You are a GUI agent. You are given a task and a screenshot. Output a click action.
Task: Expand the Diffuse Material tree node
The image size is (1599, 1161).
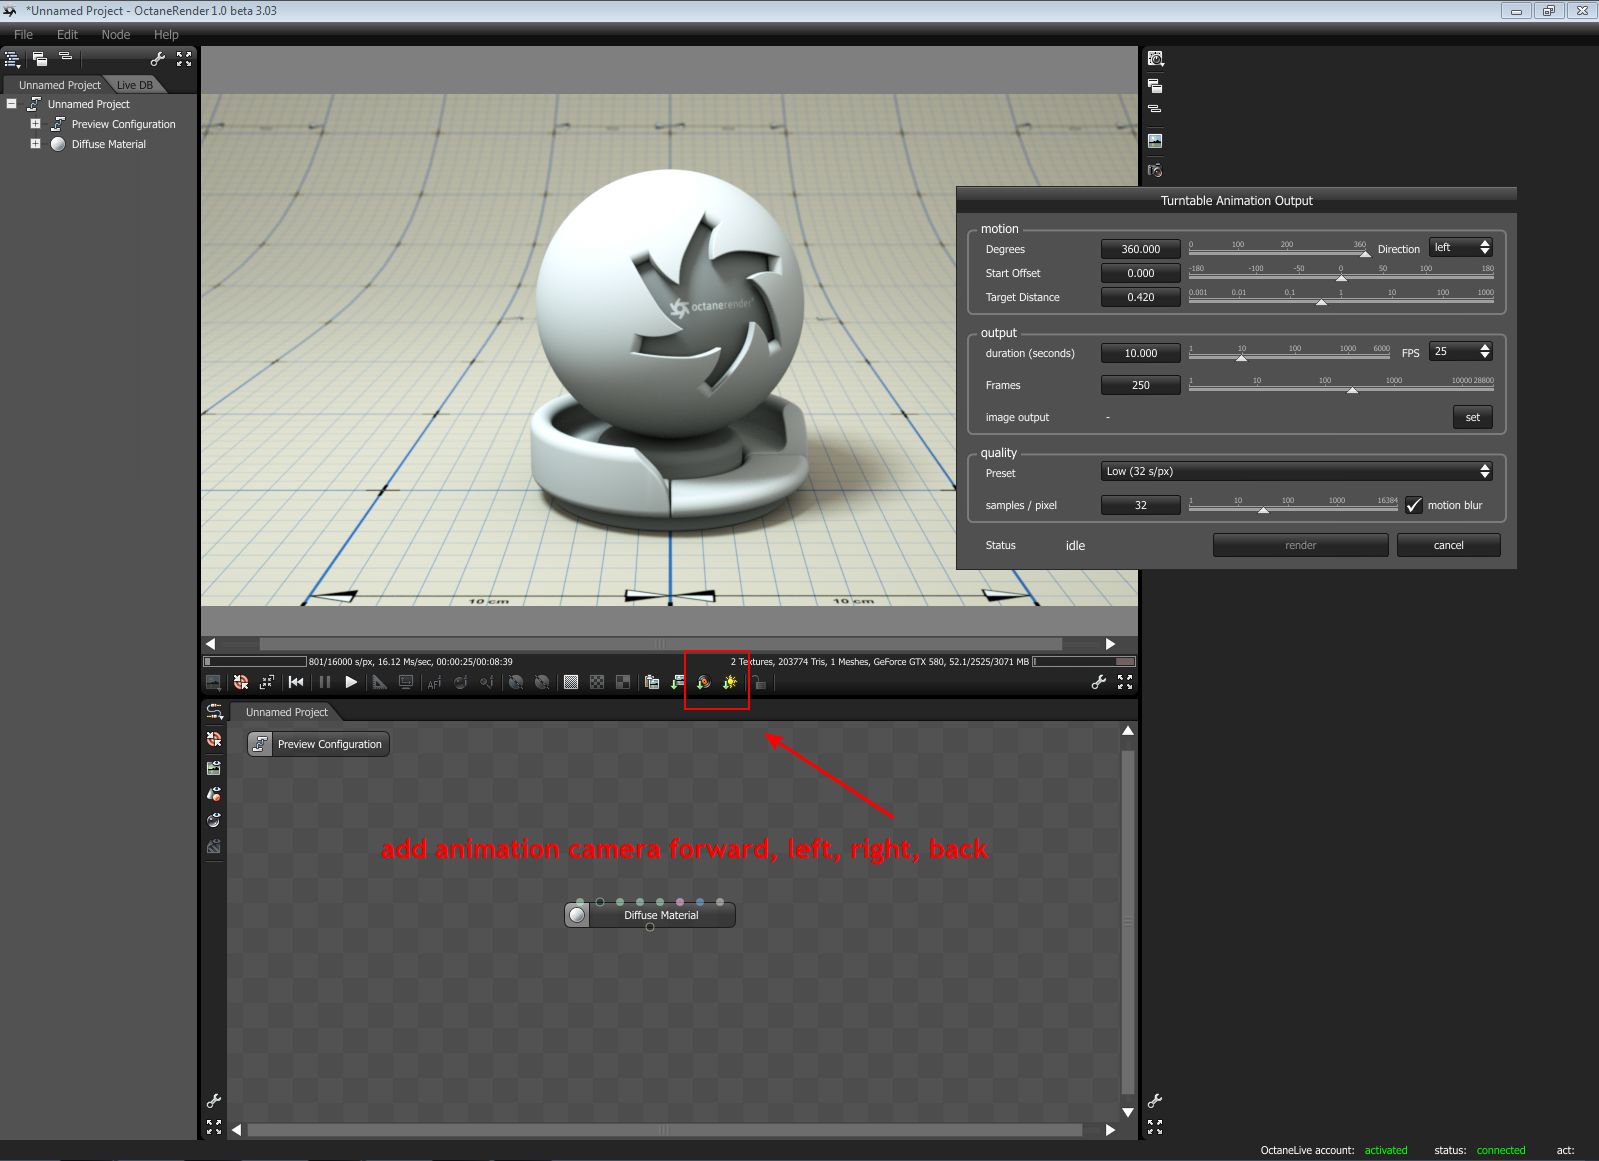click(35, 144)
